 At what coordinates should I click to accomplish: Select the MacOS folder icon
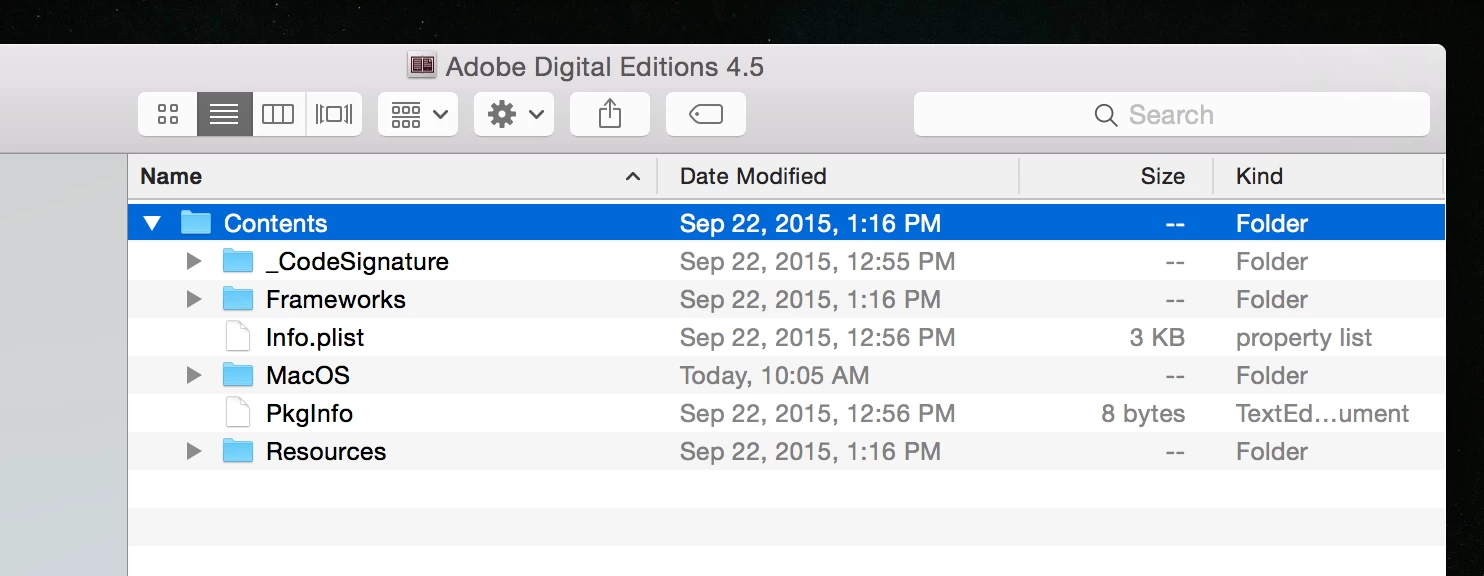238,375
